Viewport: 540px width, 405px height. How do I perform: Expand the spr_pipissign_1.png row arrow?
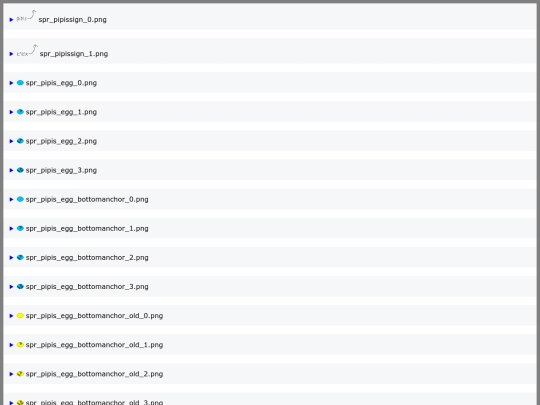point(11,54)
